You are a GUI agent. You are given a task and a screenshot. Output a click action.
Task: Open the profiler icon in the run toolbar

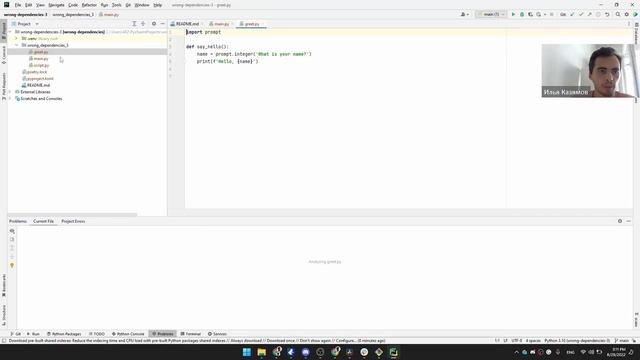coord(539,14)
